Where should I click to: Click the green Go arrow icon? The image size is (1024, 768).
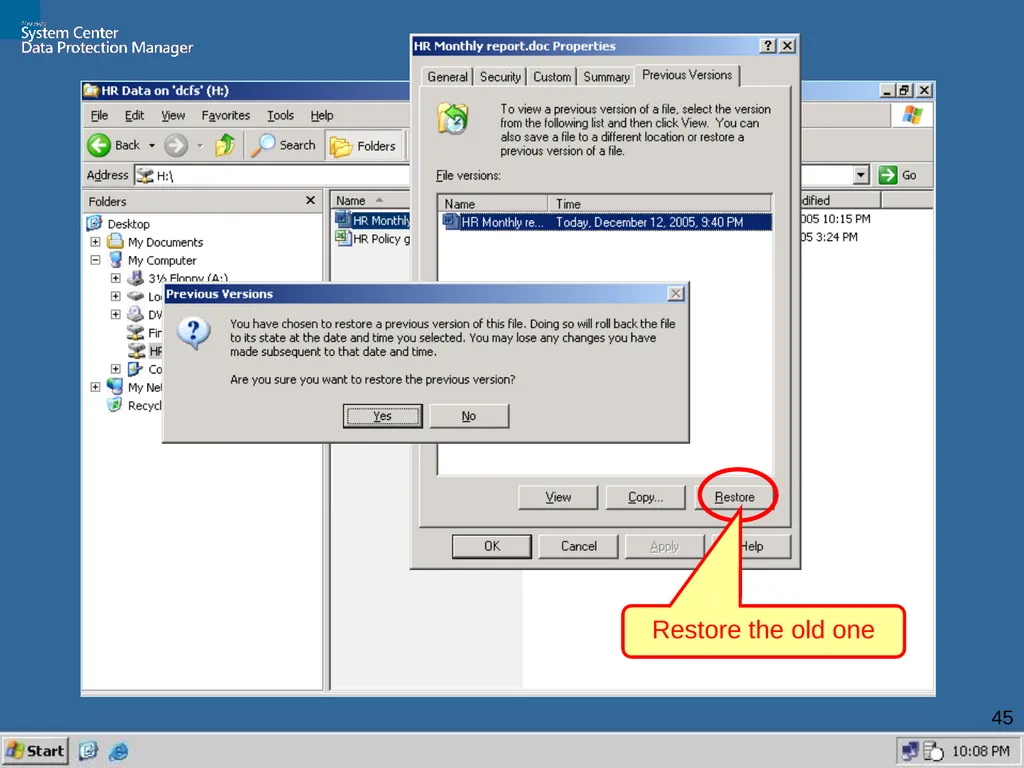pyautogui.click(x=888, y=175)
